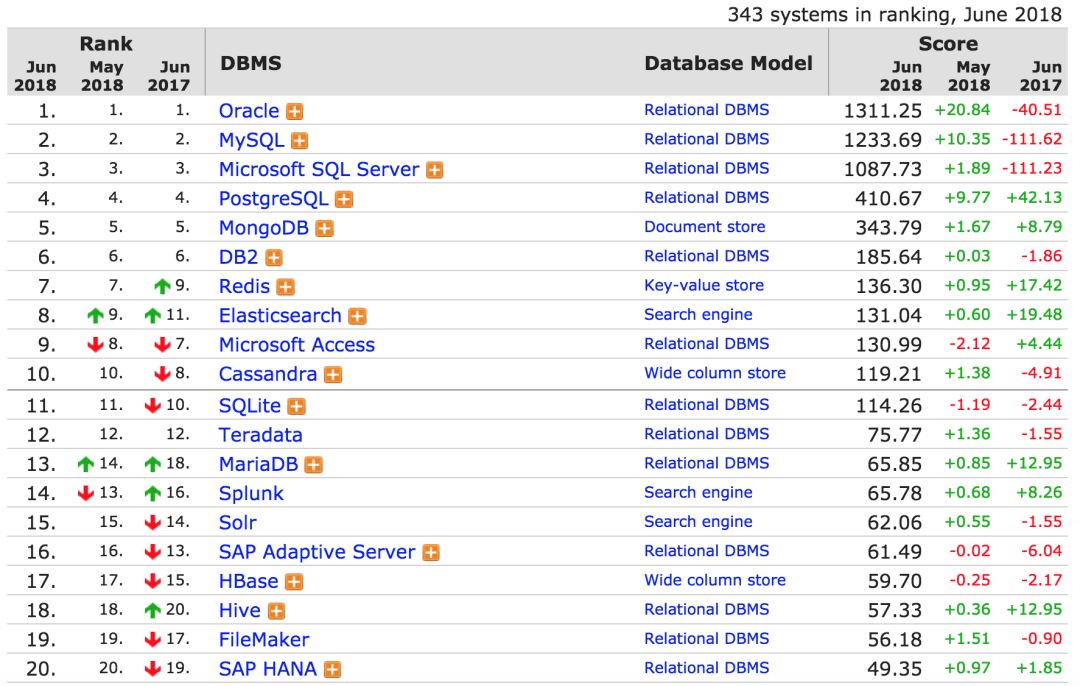Click the plus icon next to Elasticsearch
Viewport: 1080px width, 686px height.
tap(357, 317)
